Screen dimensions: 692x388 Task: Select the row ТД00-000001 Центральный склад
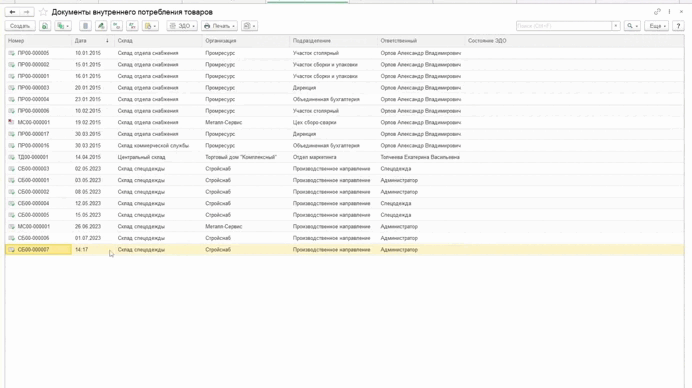point(344,157)
